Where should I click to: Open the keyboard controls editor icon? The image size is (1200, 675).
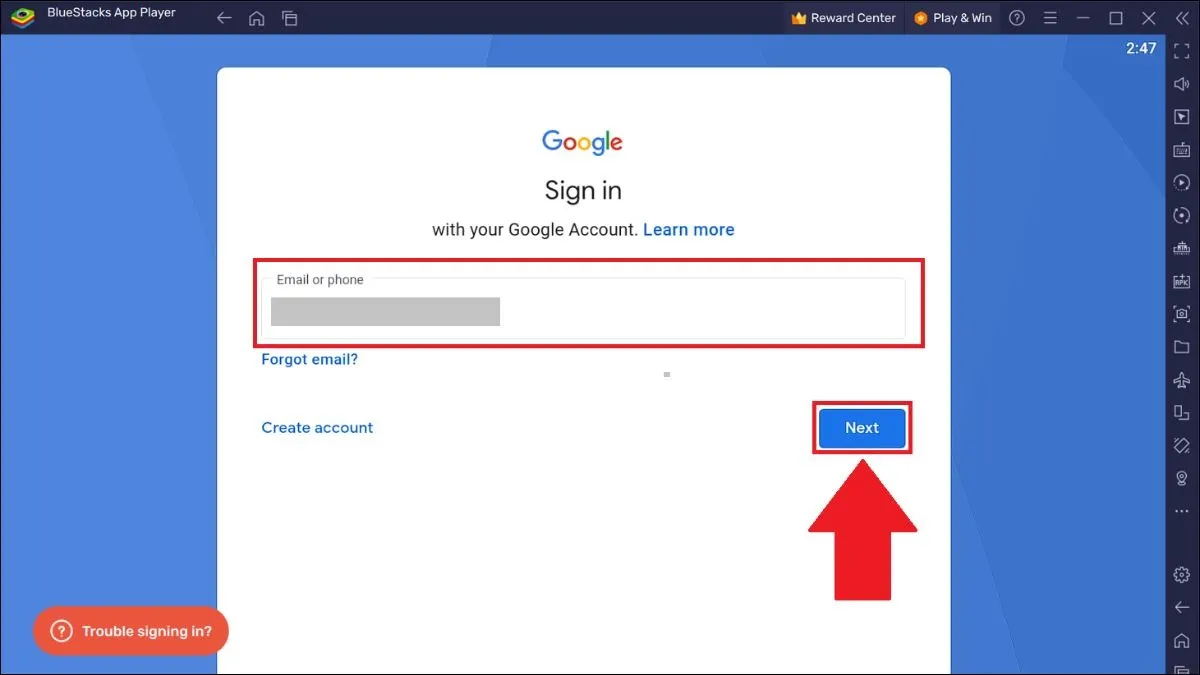1181,149
